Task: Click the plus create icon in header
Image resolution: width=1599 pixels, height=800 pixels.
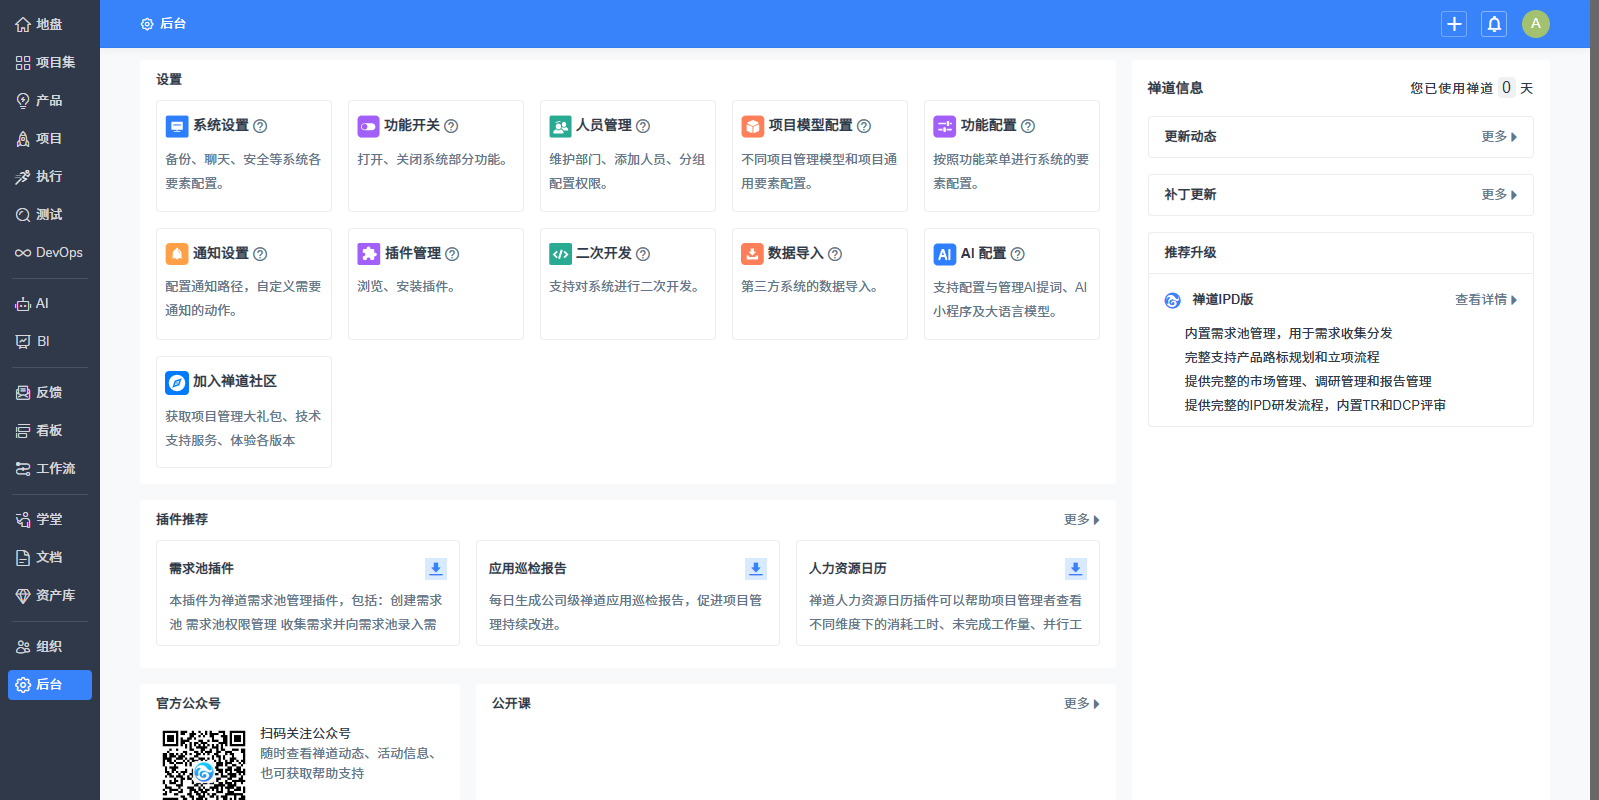Action: pyautogui.click(x=1454, y=24)
